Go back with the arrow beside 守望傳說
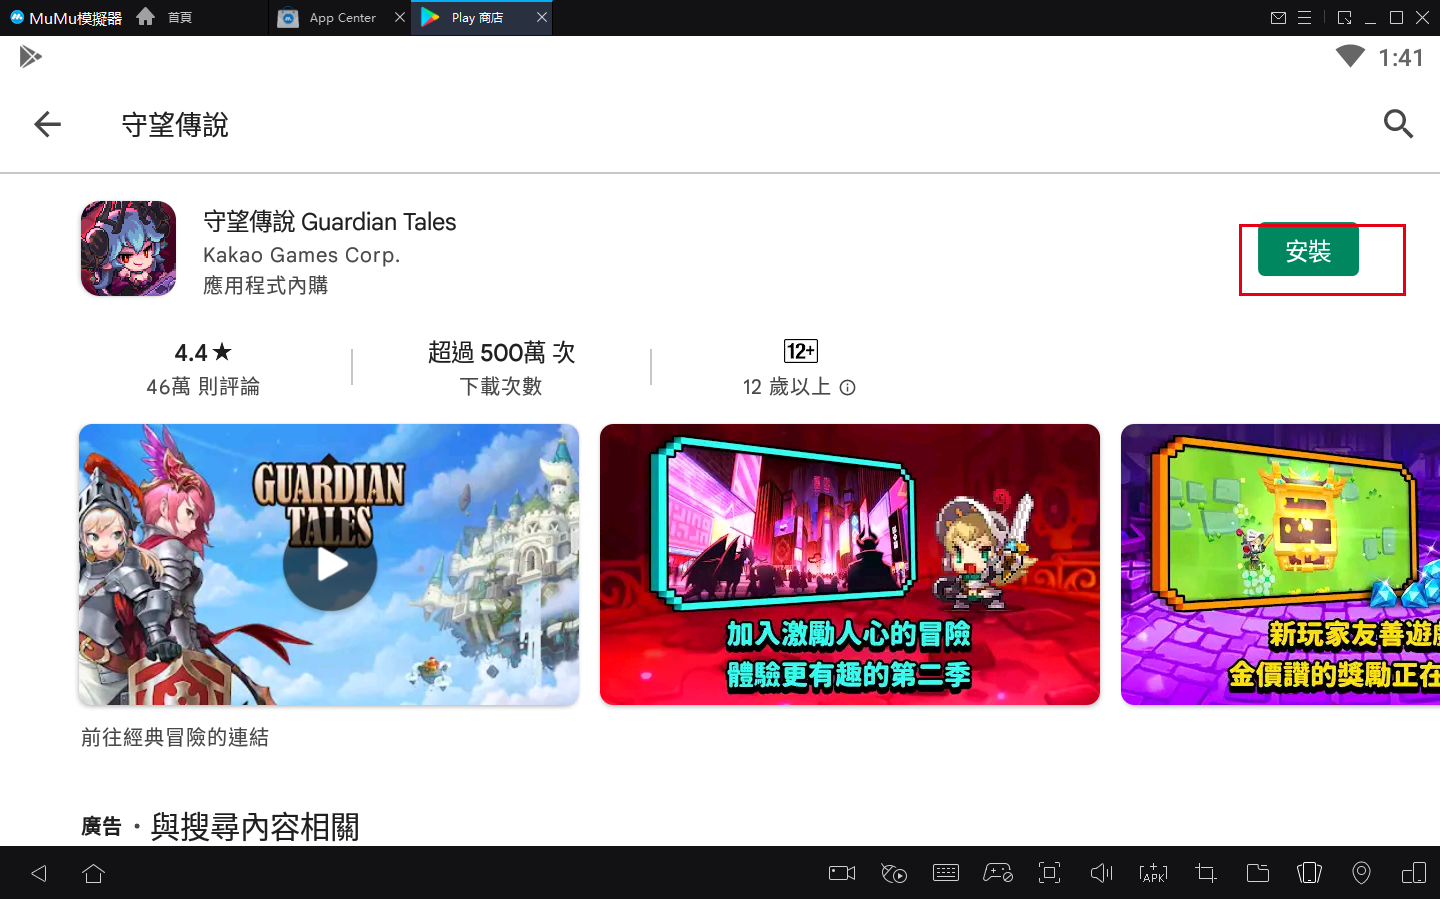The height and width of the screenshot is (899, 1440). (x=47, y=124)
